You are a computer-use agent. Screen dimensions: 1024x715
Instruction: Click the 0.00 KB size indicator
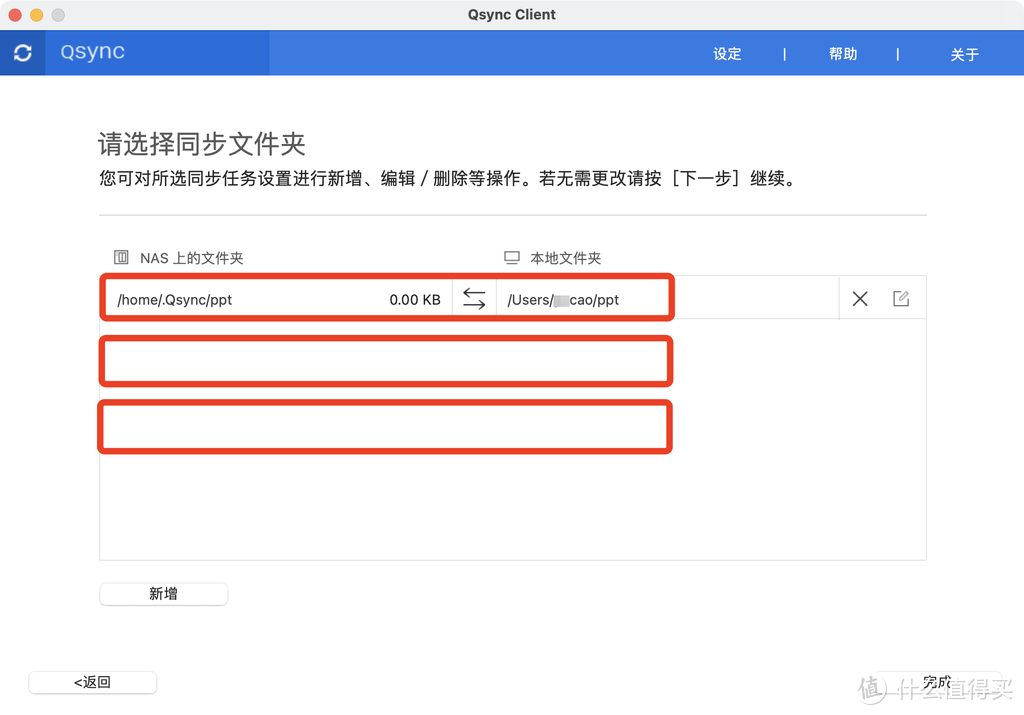coord(414,298)
